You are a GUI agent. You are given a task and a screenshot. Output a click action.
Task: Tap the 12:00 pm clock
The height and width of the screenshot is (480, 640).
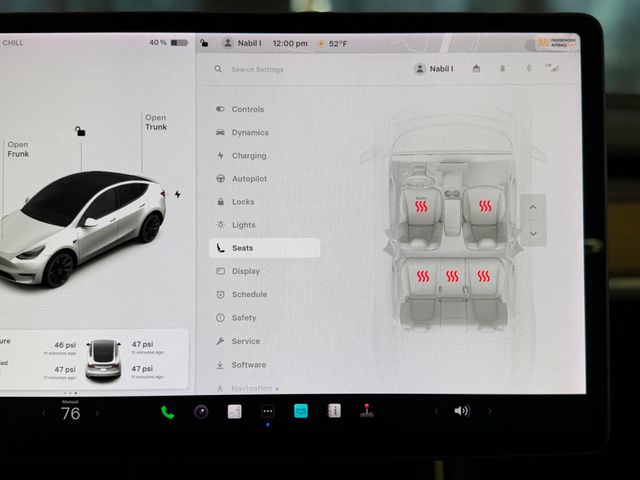pos(290,43)
